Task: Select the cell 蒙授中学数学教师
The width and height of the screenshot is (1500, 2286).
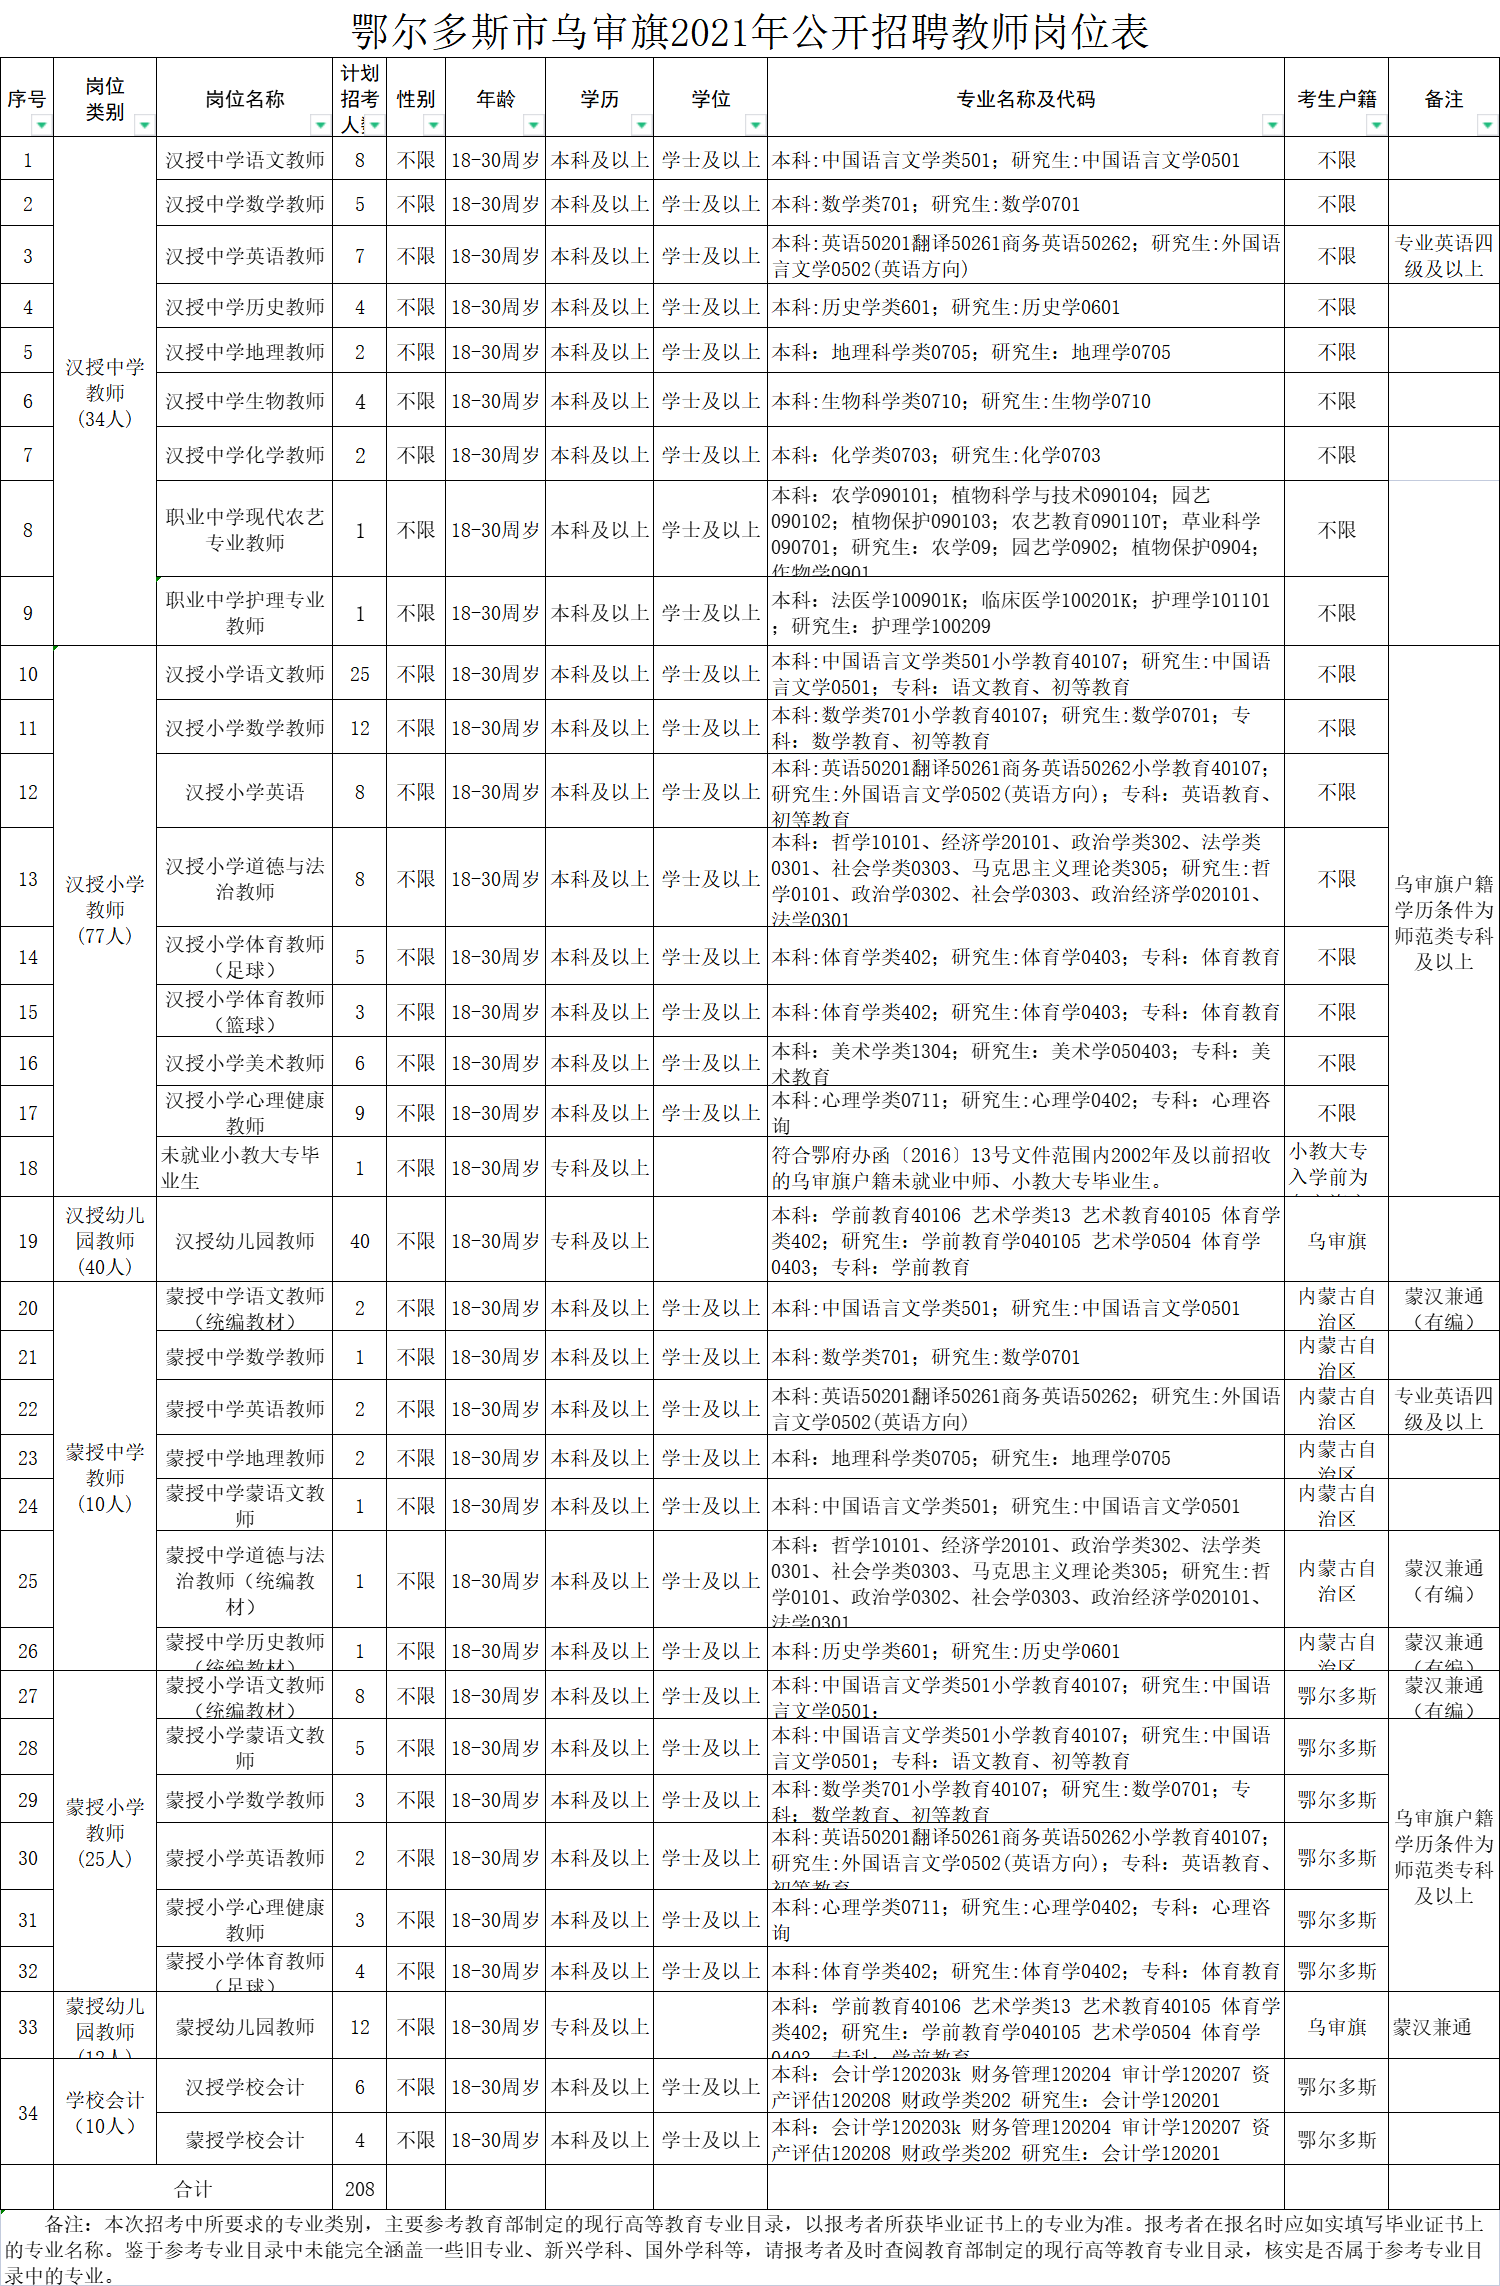Action: click(245, 1357)
